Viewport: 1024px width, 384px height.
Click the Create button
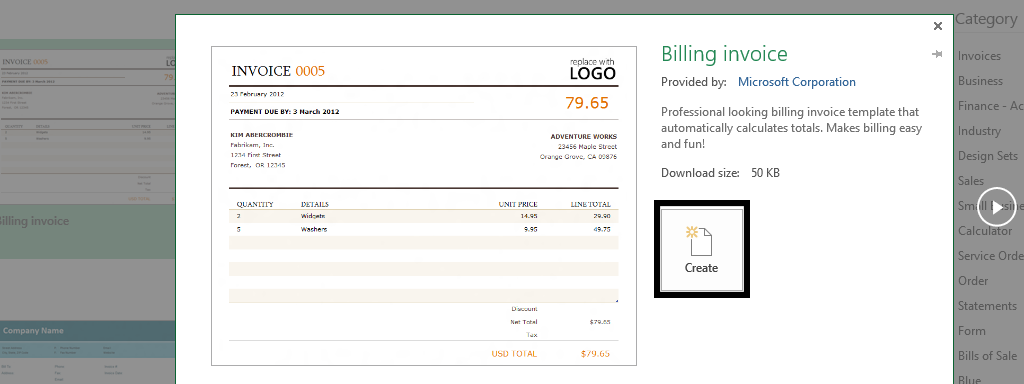701,249
